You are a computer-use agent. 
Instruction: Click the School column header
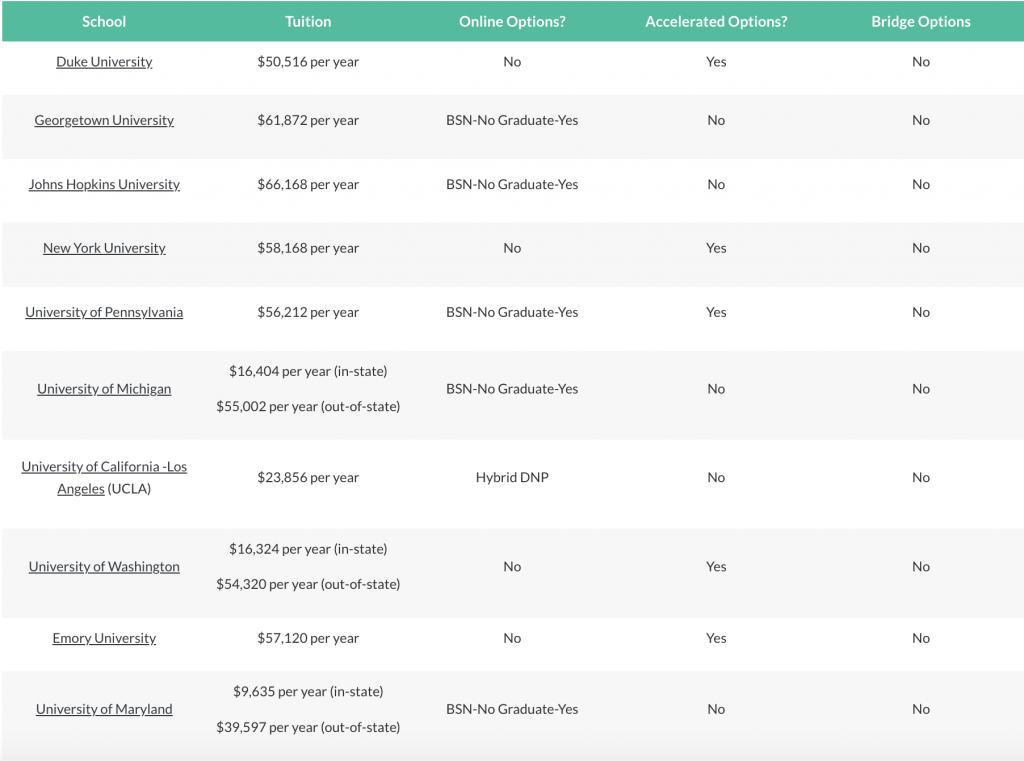click(x=104, y=22)
